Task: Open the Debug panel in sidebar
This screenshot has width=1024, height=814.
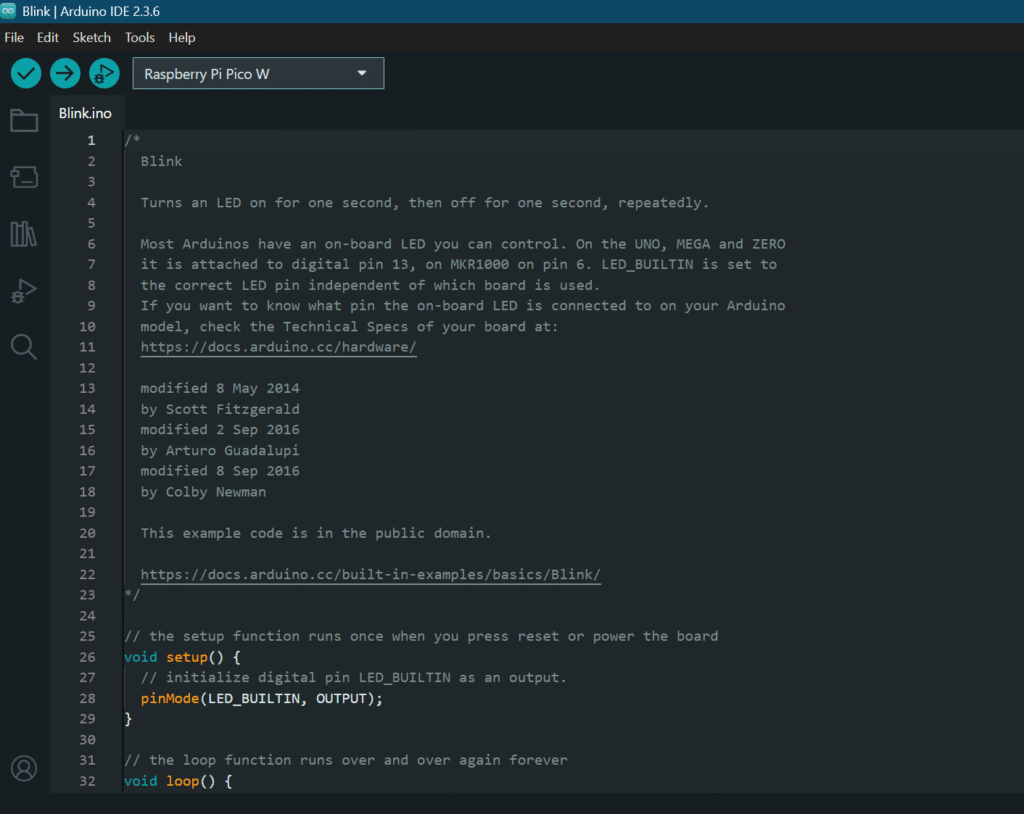Action: point(24,291)
